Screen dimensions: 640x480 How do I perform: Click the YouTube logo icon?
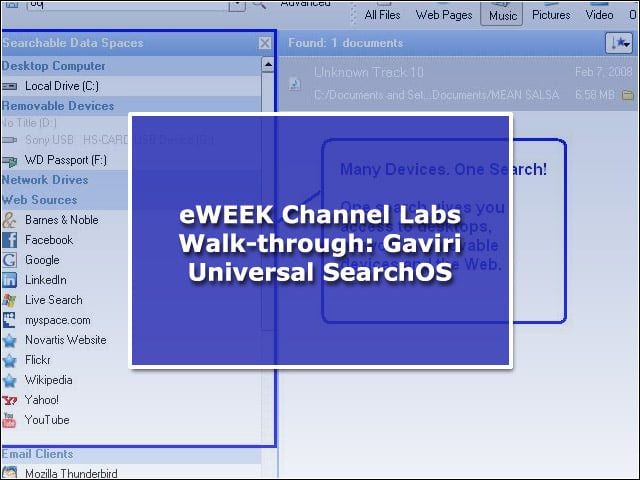[x=9, y=420]
